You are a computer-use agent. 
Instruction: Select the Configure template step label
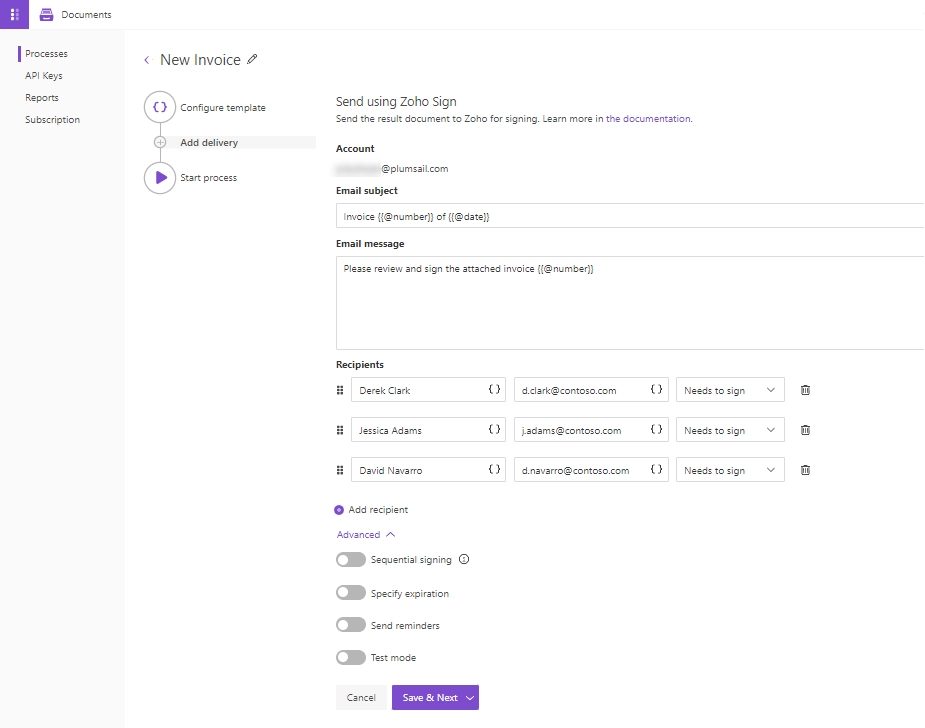point(223,107)
